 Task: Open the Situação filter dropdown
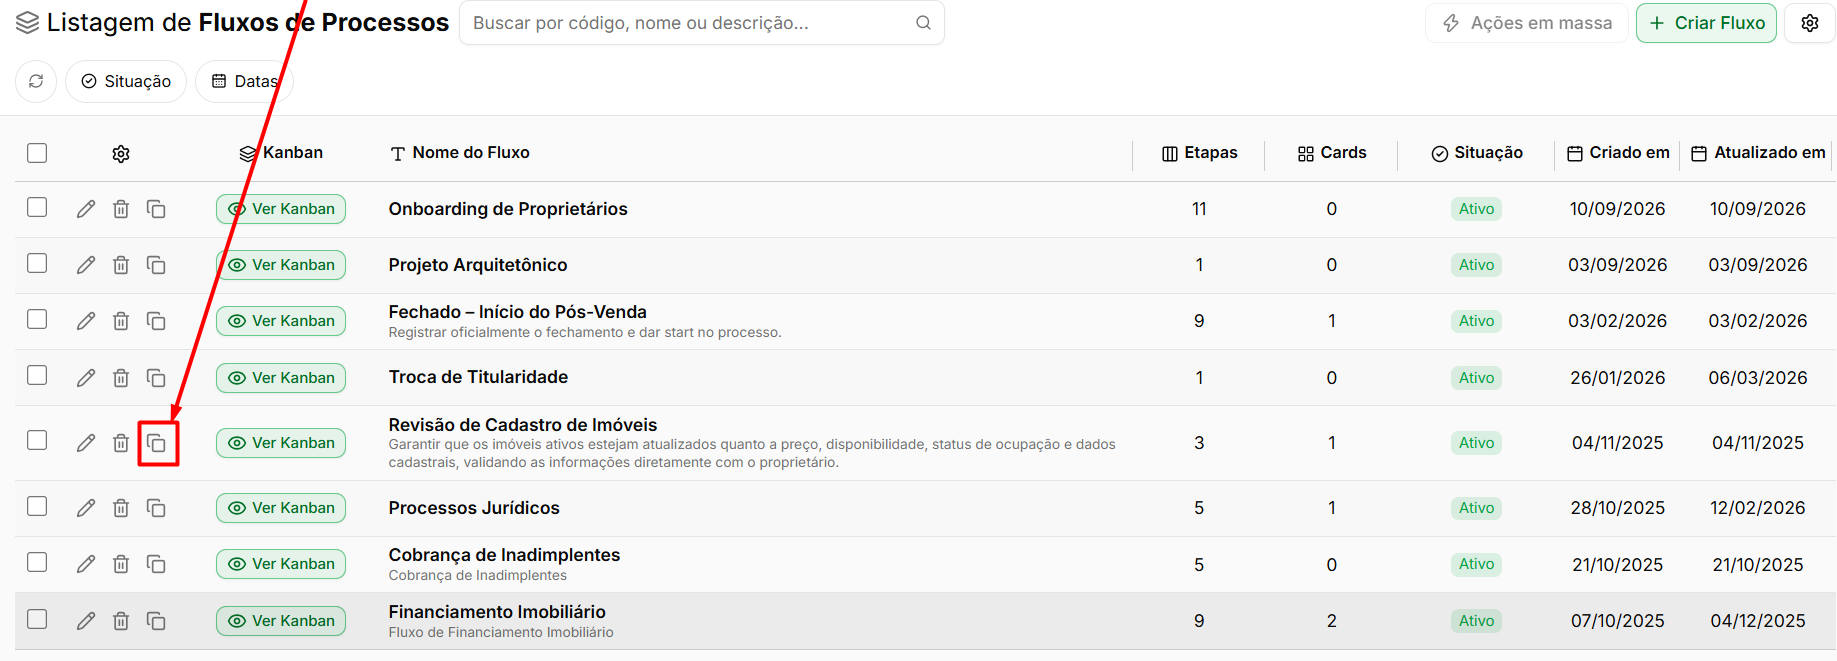[x=126, y=81]
